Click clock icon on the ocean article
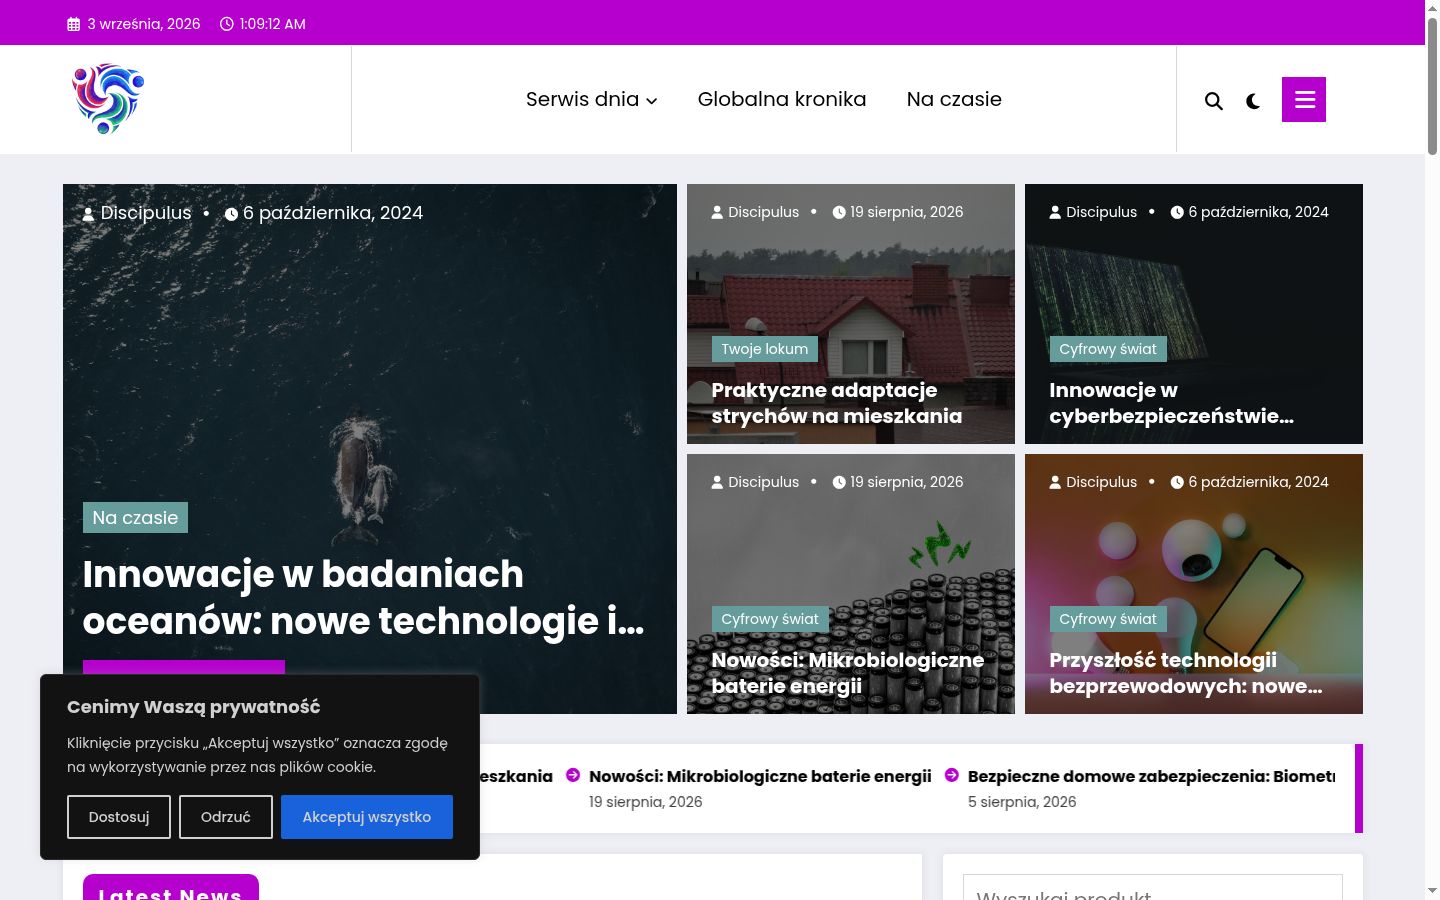 [x=231, y=214]
